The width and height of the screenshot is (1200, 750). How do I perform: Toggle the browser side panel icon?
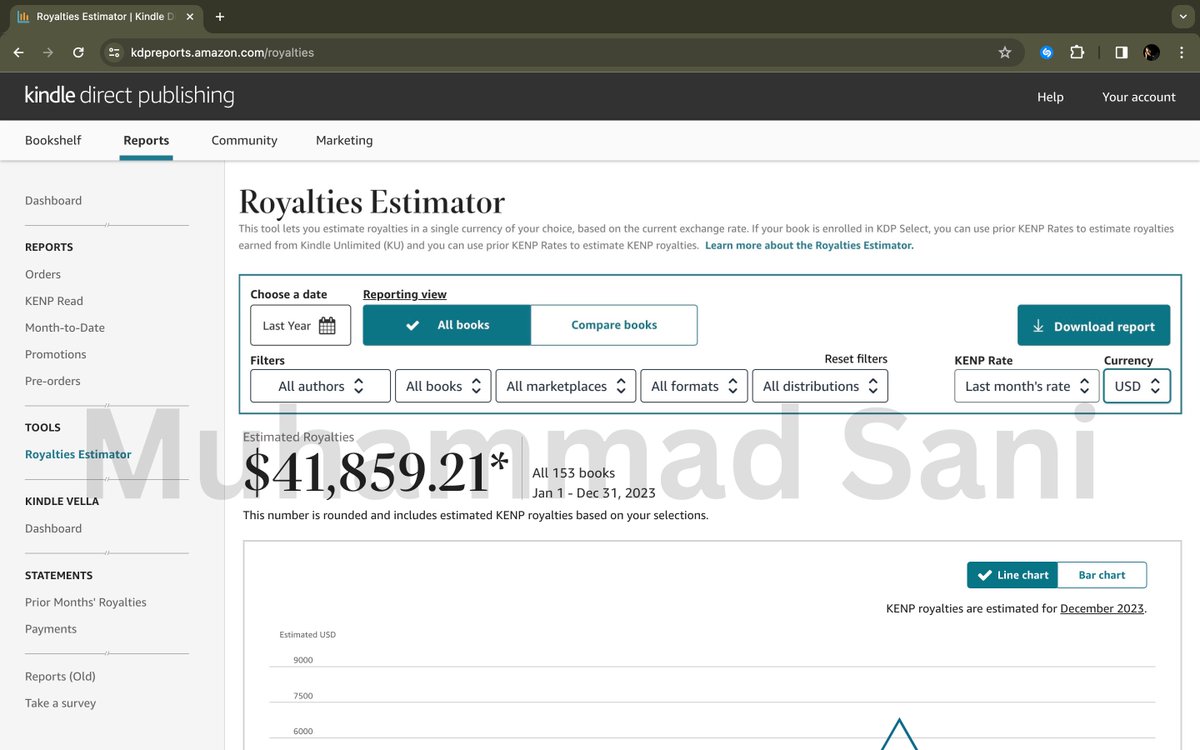tap(1121, 52)
